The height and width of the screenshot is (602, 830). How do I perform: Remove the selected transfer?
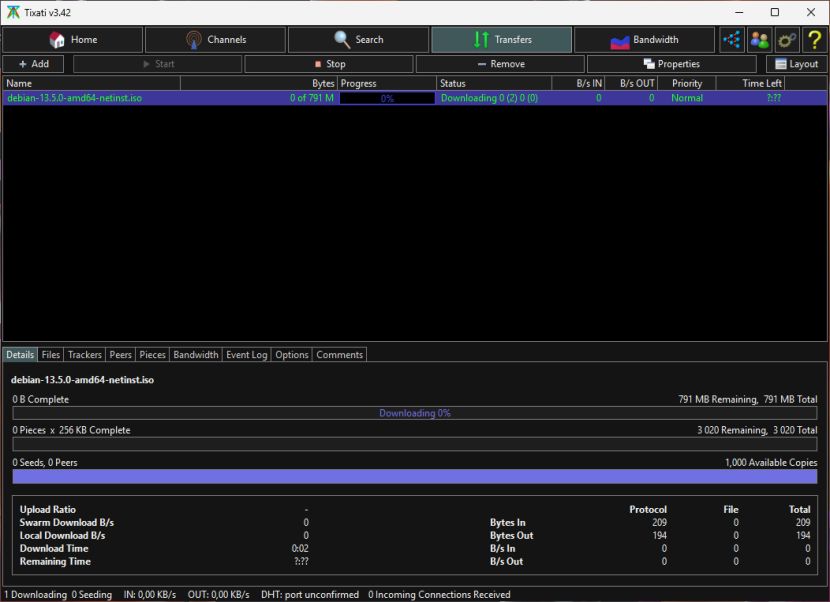click(500, 64)
